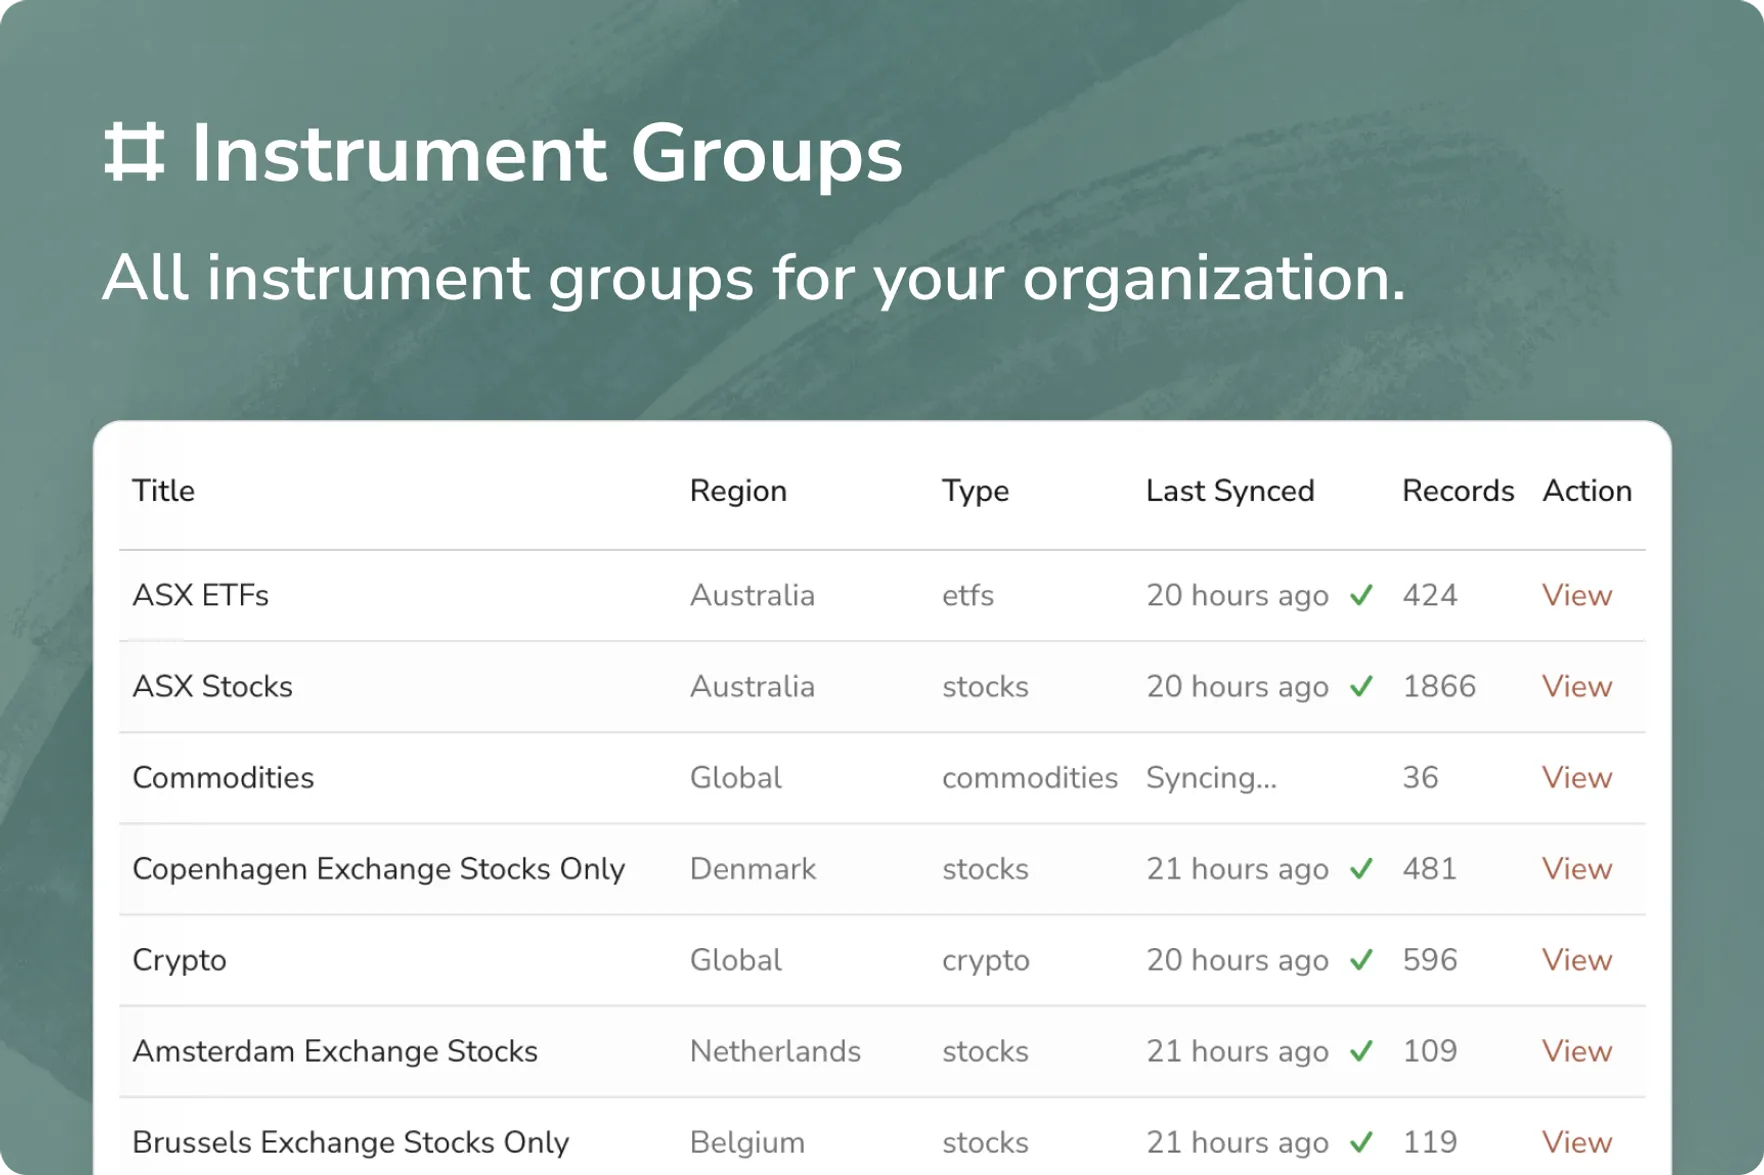Click the Last Synced column header
The image size is (1764, 1175).
(x=1229, y=491)
